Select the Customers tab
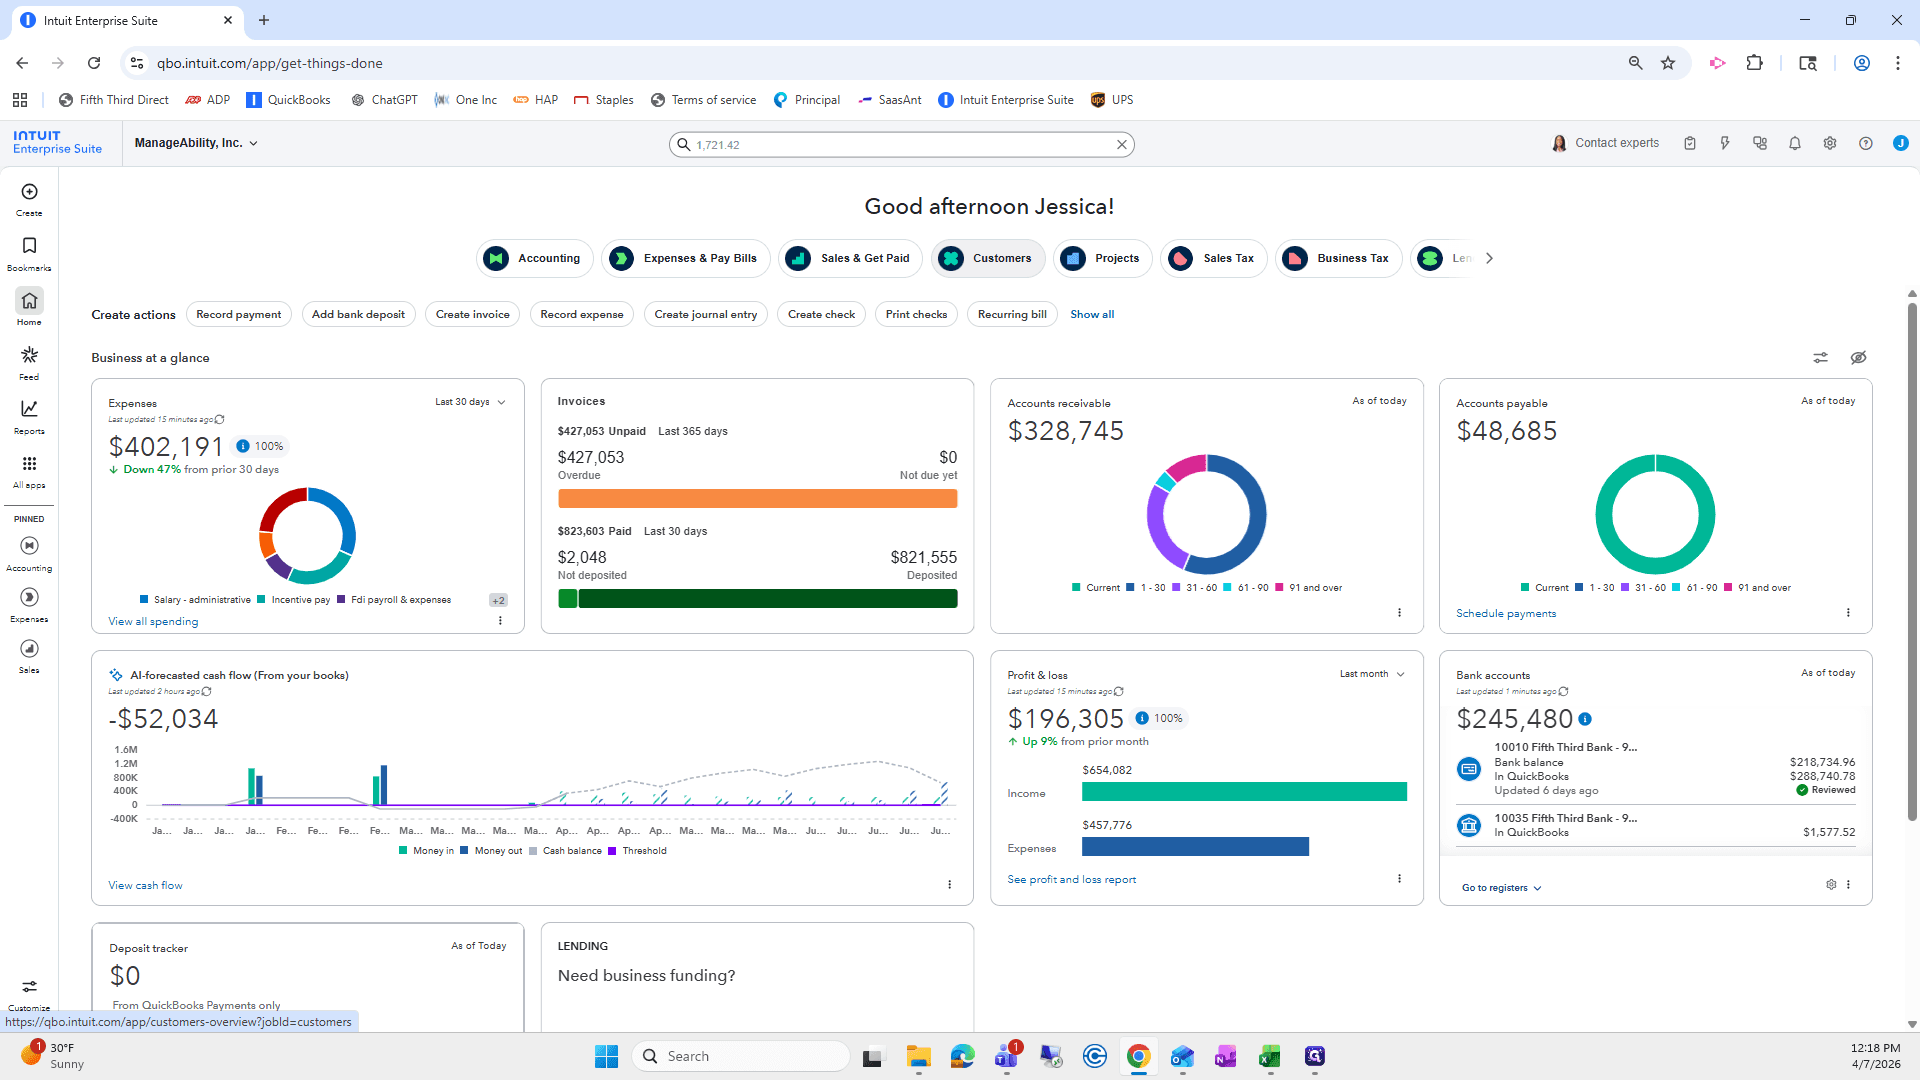Viewport: 1920px width, 1080px height. [988, 258]
